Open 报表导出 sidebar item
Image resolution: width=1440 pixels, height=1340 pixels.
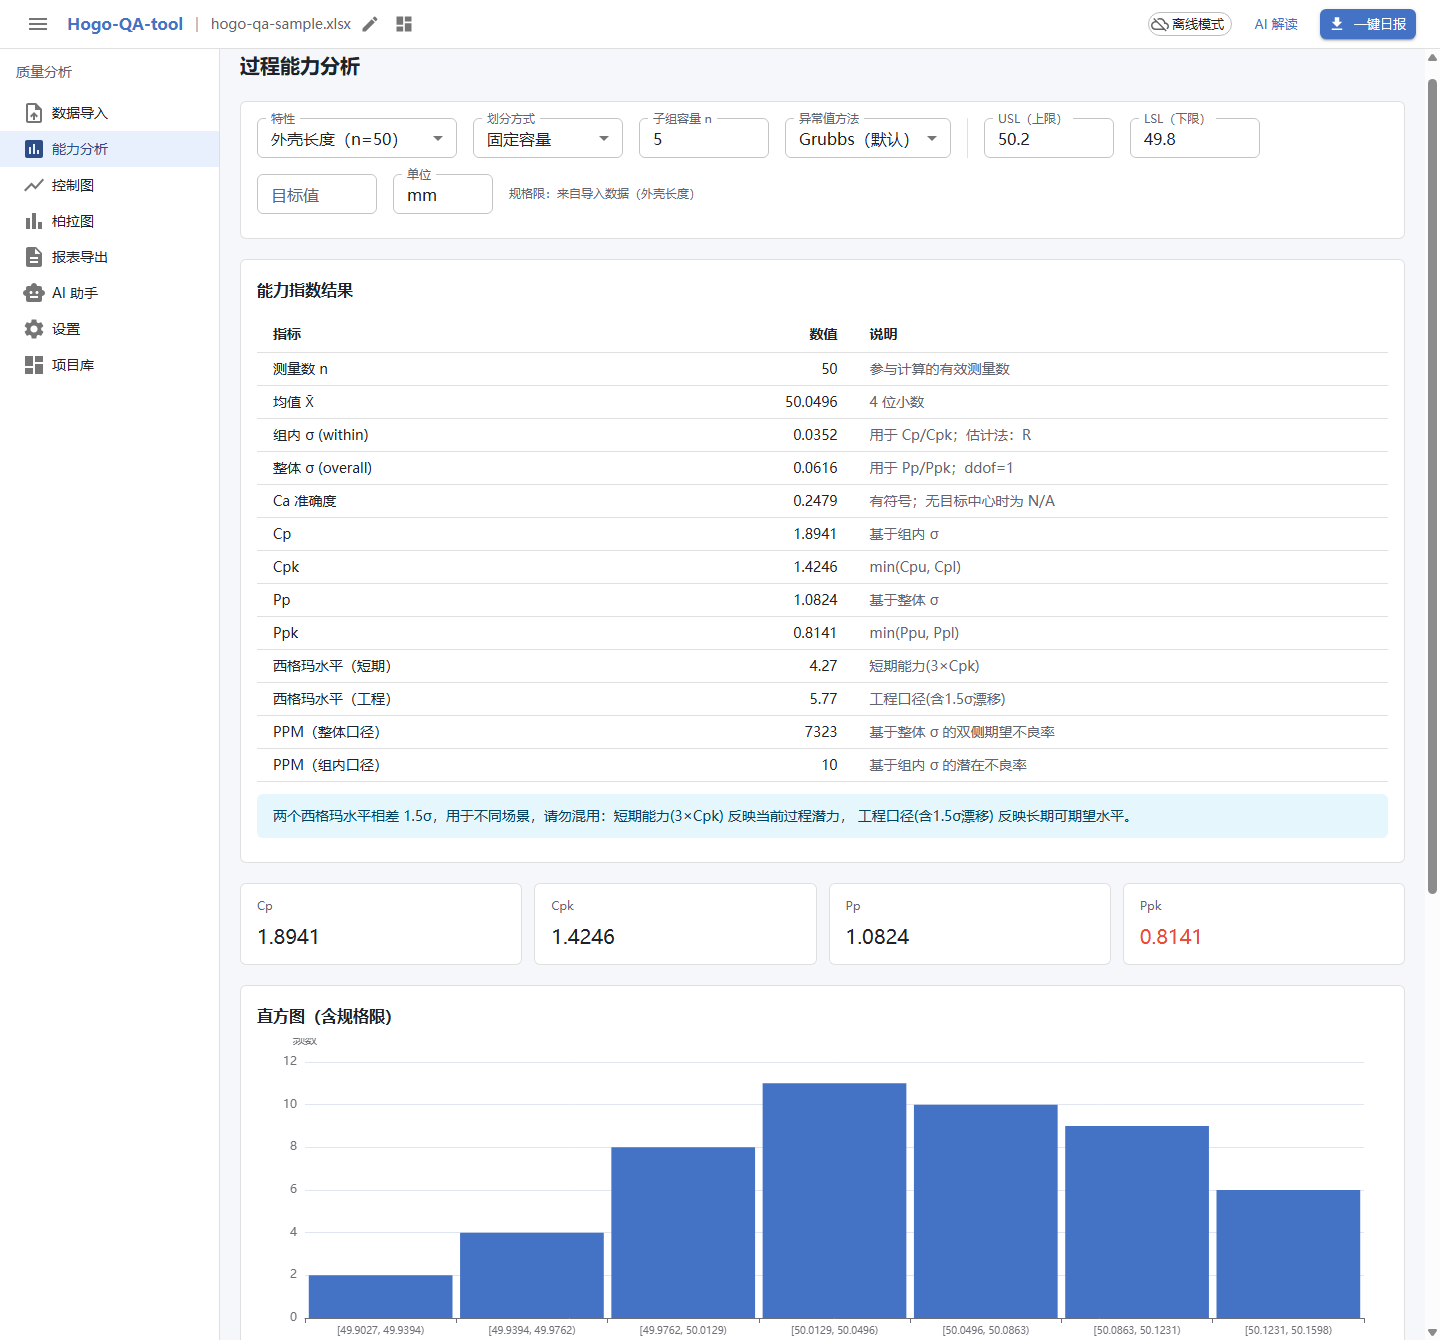(x=109, y=257)
